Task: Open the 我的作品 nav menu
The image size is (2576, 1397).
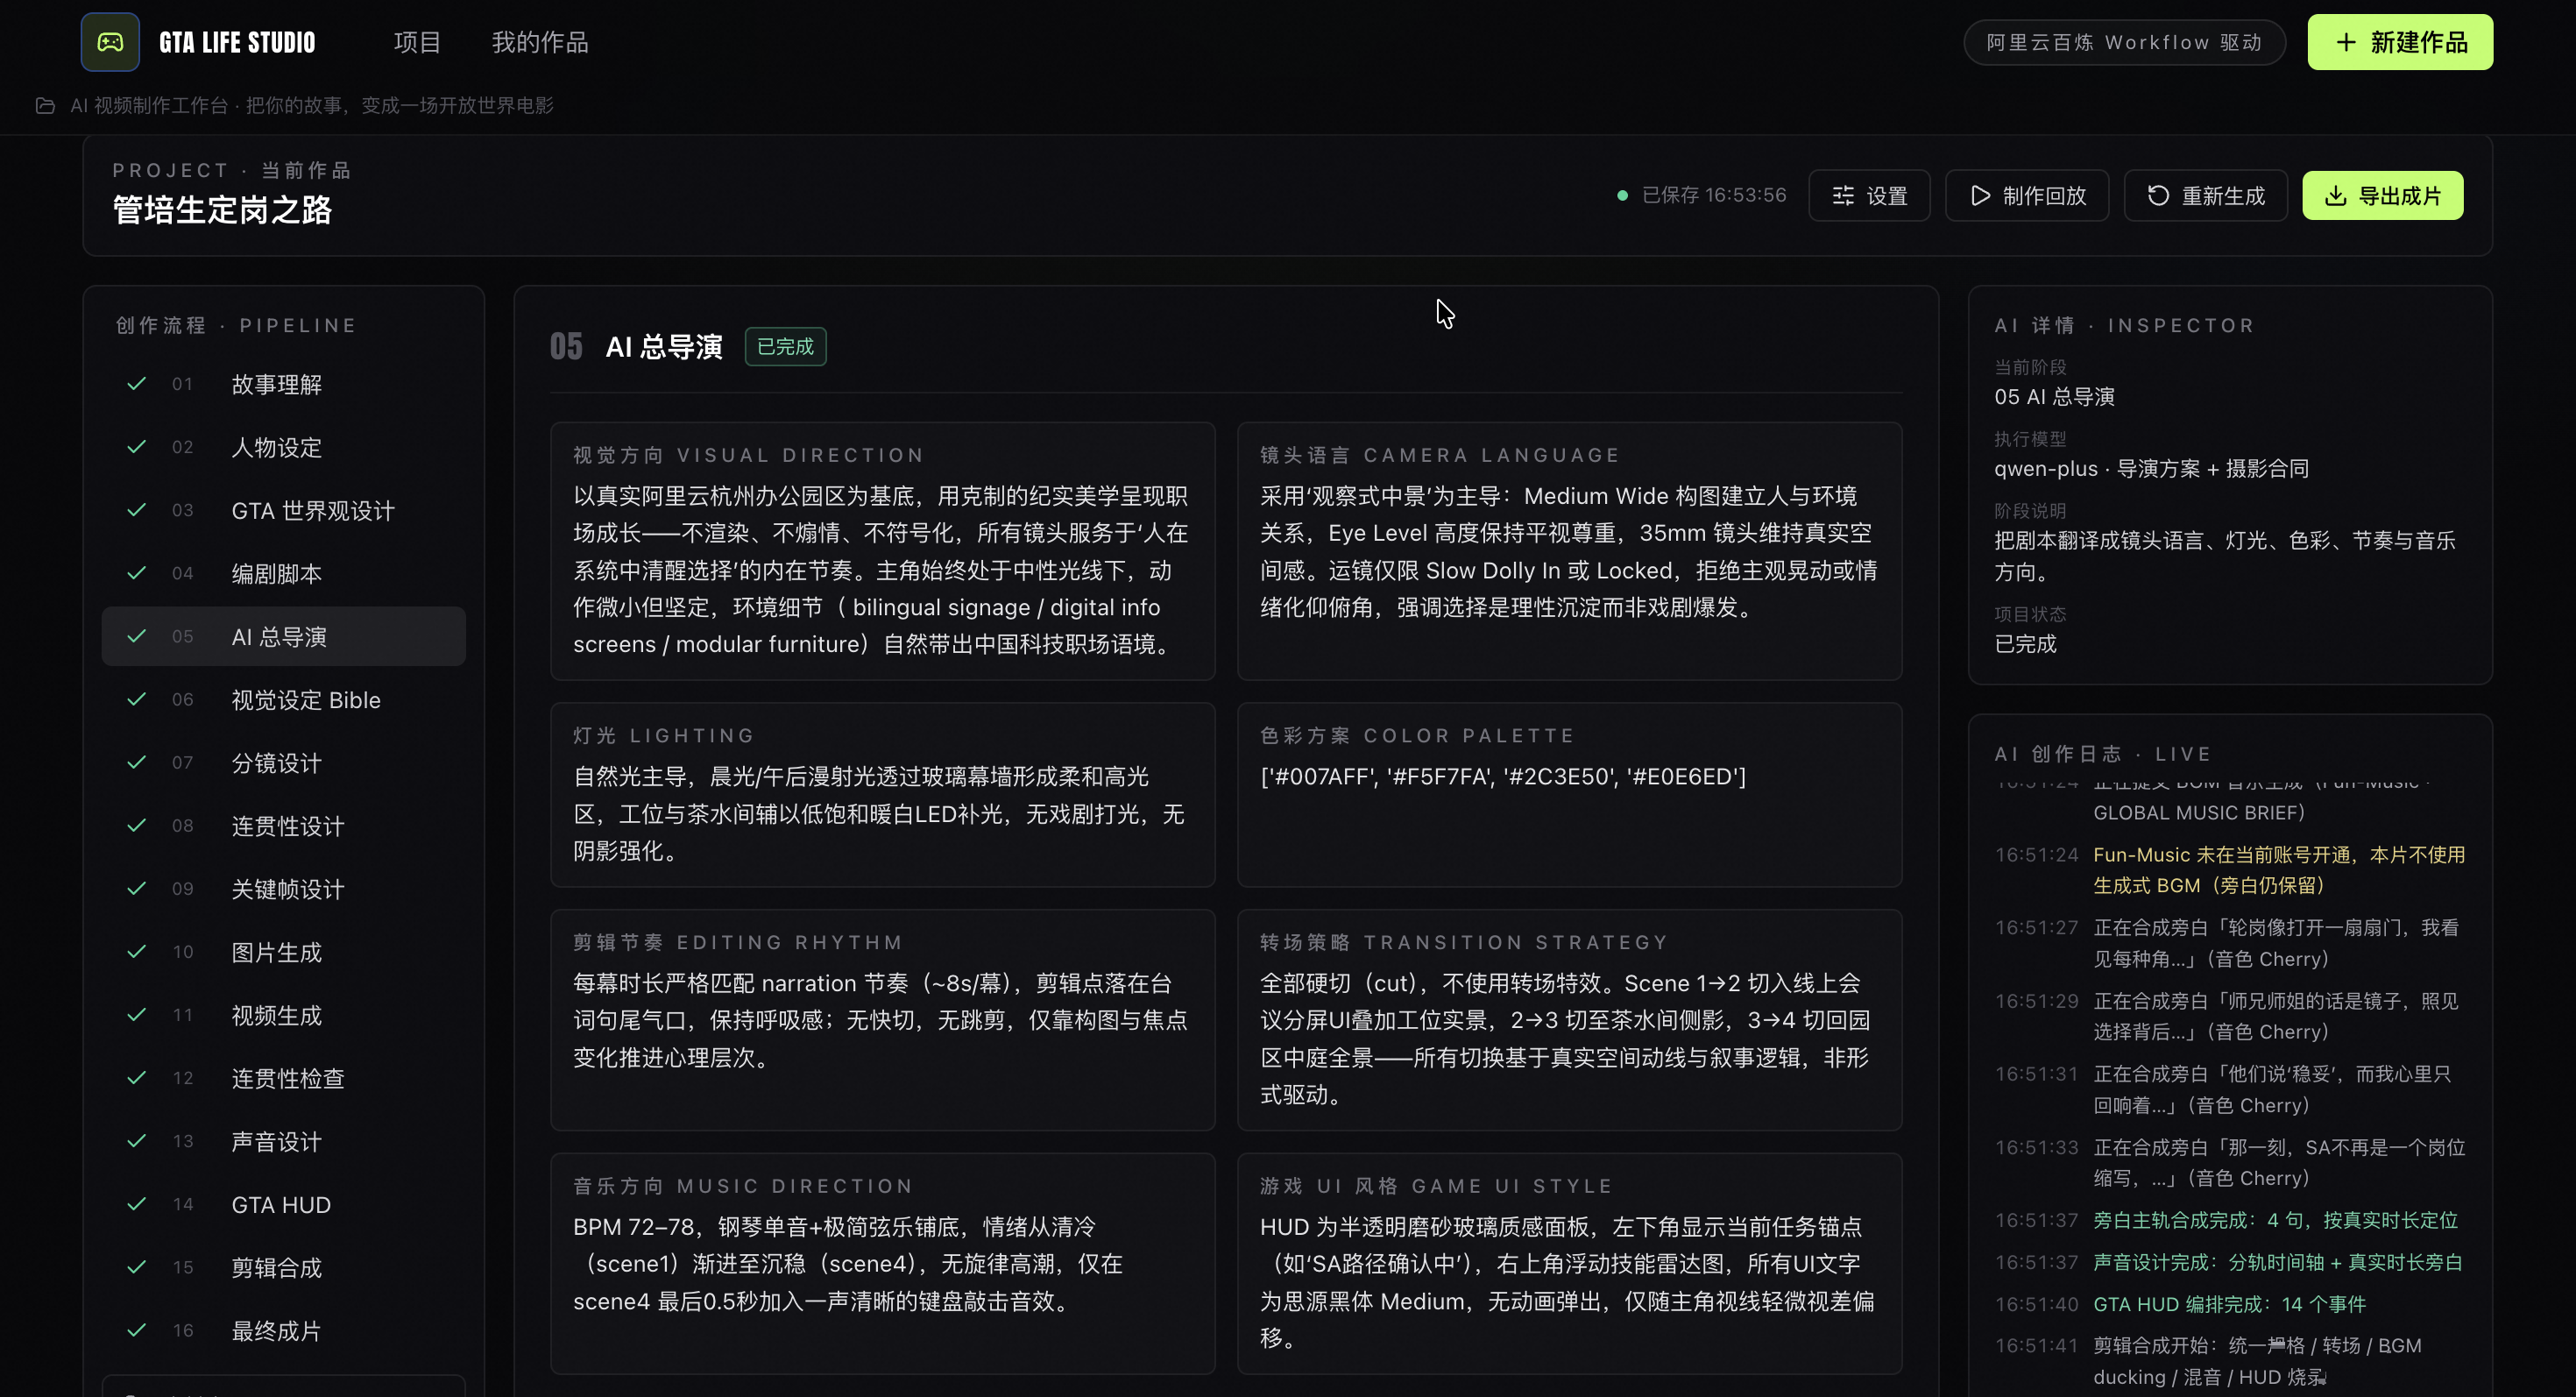Action: (540, 42)
